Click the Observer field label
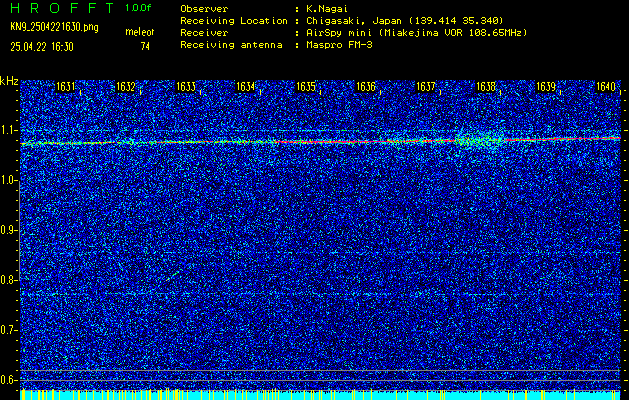629x400 pixels. [204, 8]
